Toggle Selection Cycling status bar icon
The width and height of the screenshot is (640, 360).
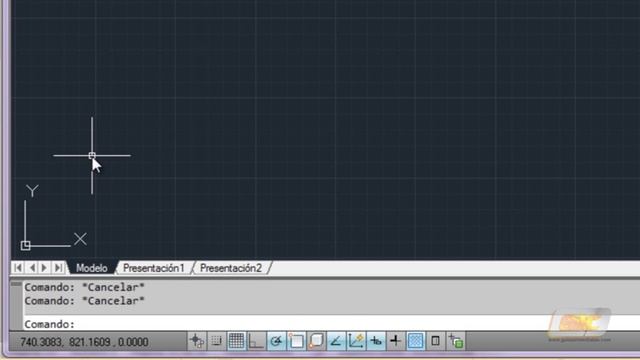pos(456,341)
